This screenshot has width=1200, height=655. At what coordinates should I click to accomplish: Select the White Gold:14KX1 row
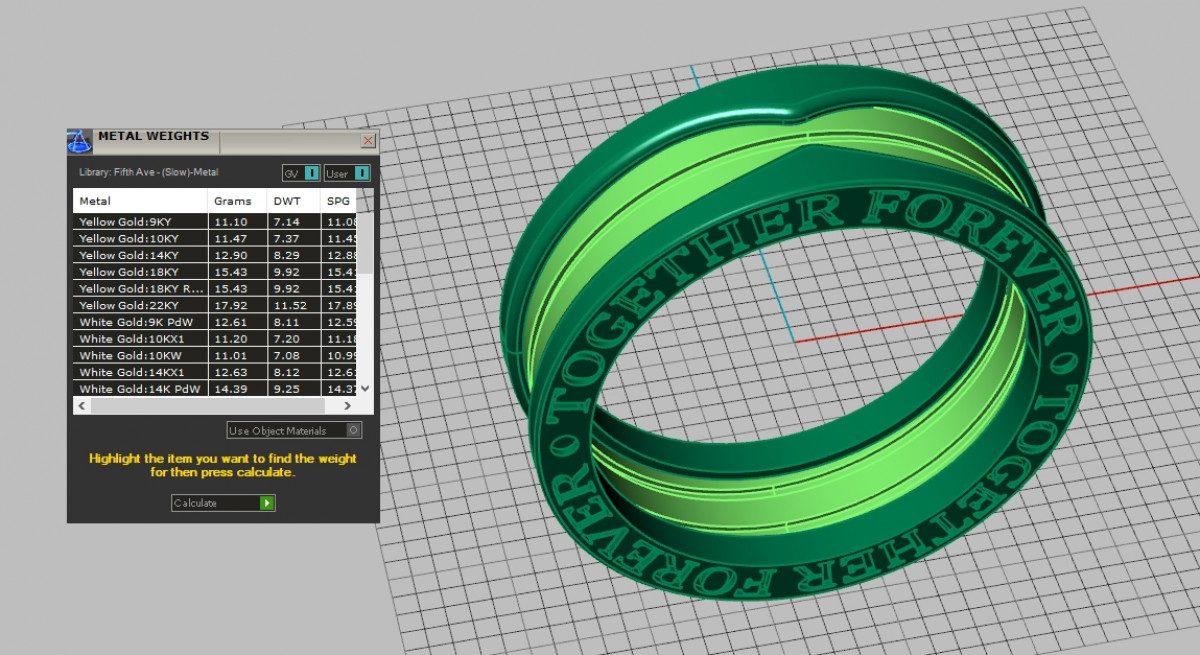pyautogui.click(x=140, y=372)
